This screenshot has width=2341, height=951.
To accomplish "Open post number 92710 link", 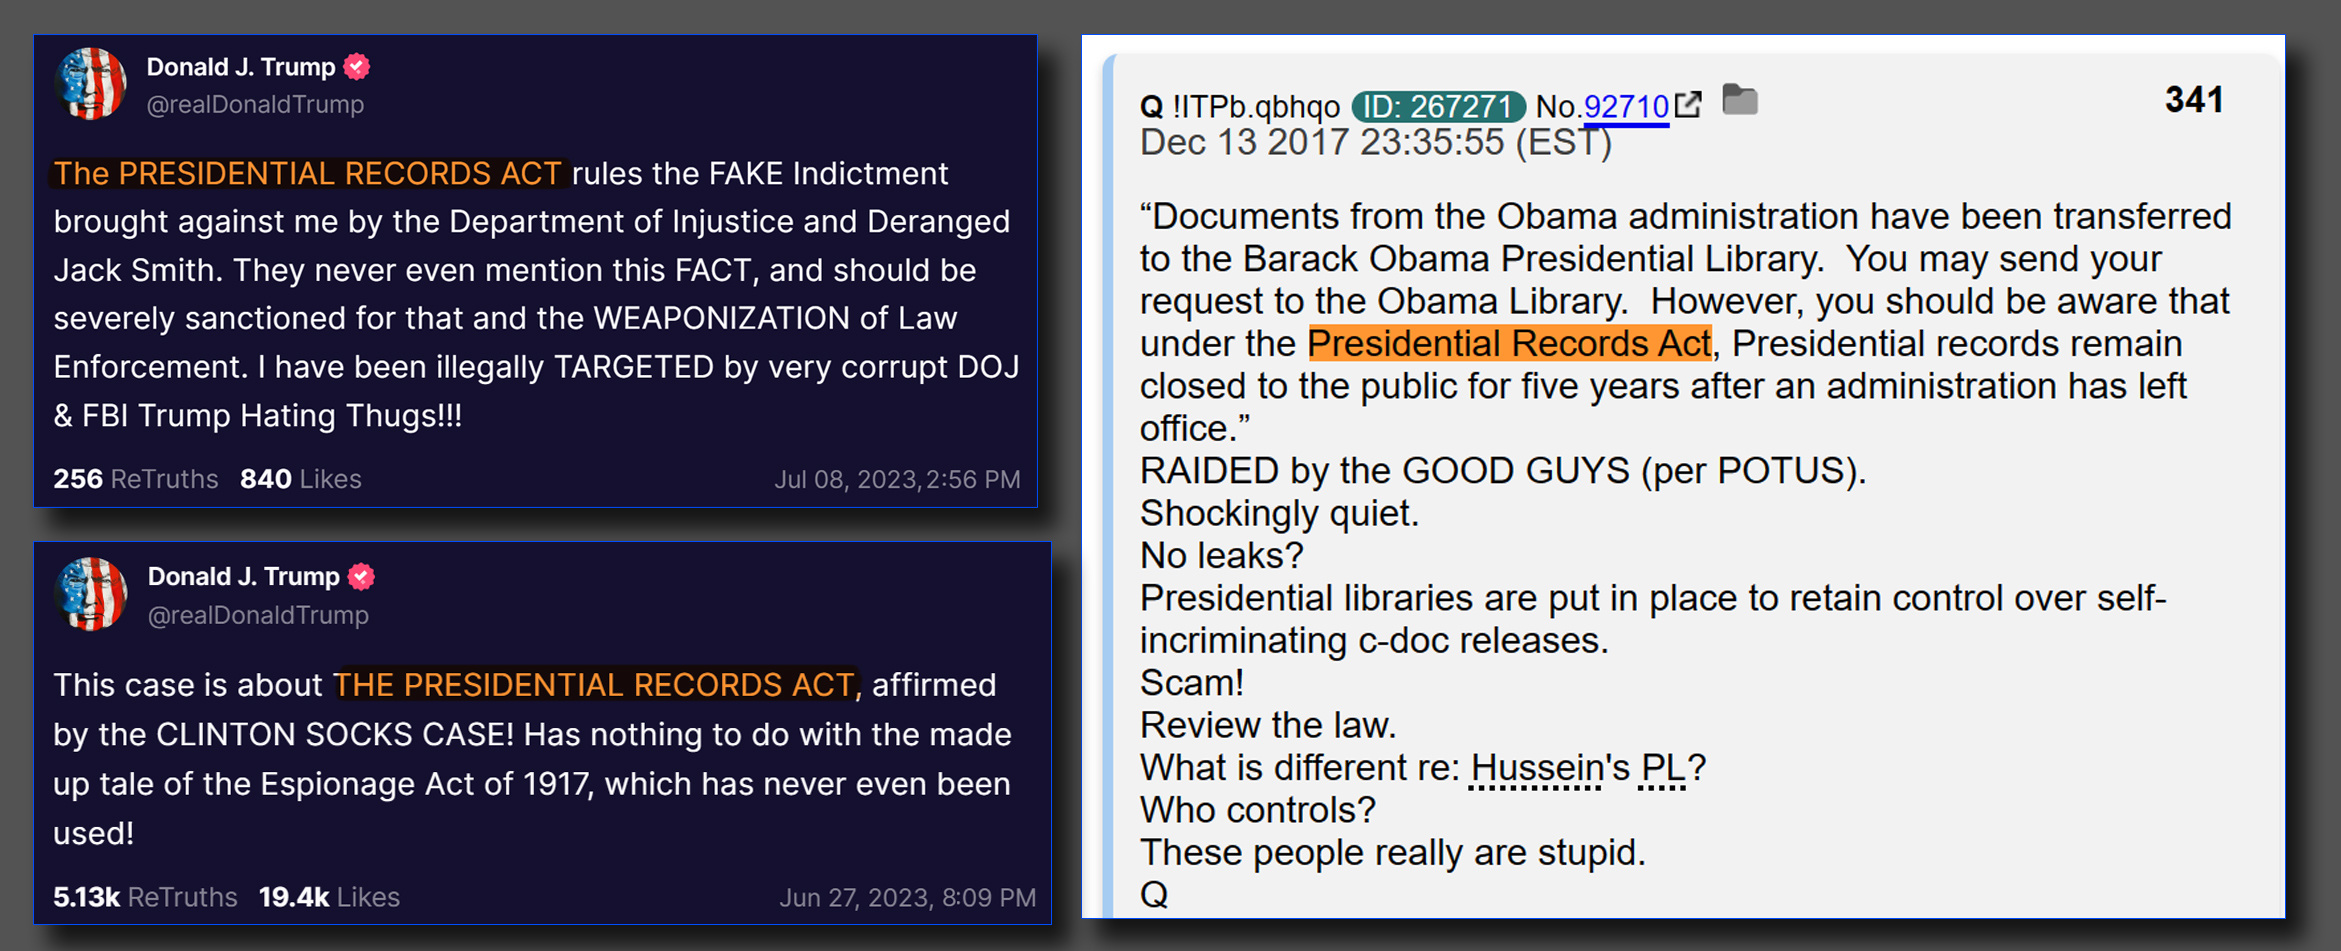I will [x=1626, y=106].
